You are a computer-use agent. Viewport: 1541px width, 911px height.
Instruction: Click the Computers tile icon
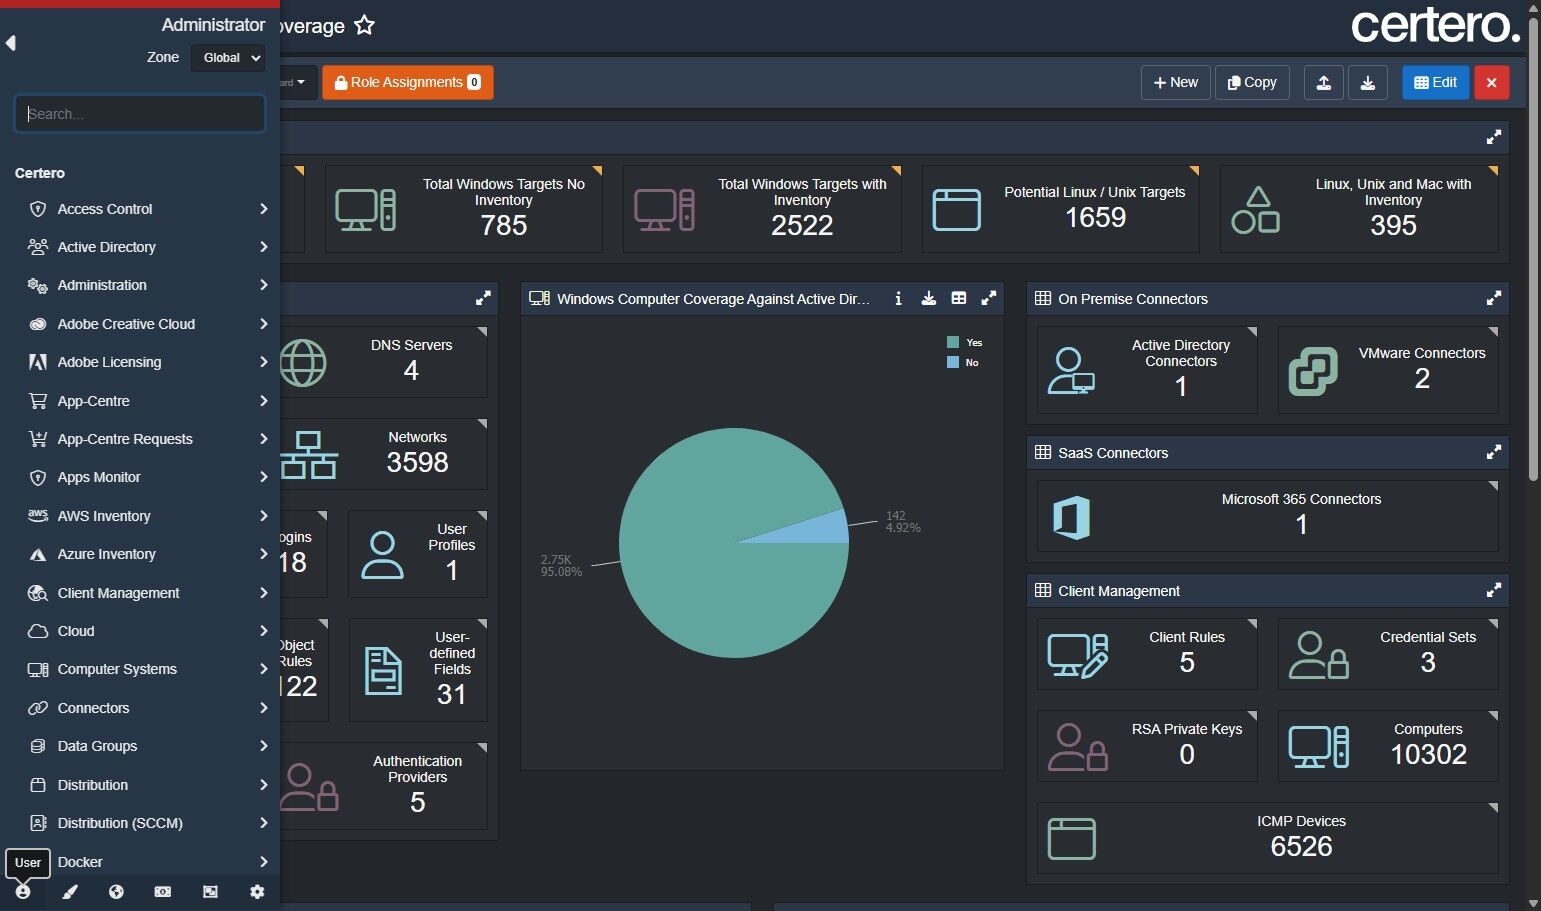(1319, 747)
